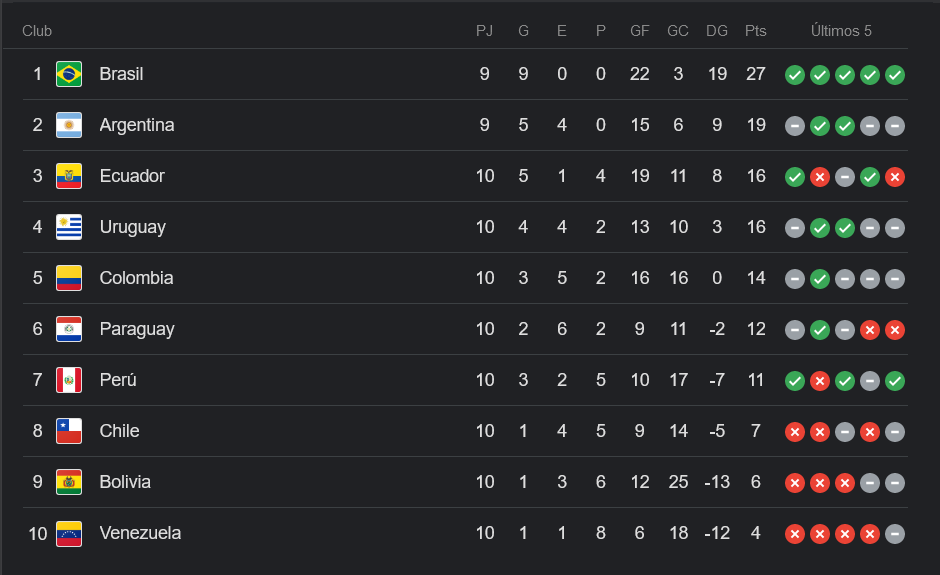Click Venezuela's most recent draw icon
The width and height of the screenshot is (940, 575).
pyautogui.click(x=895, y=534)
